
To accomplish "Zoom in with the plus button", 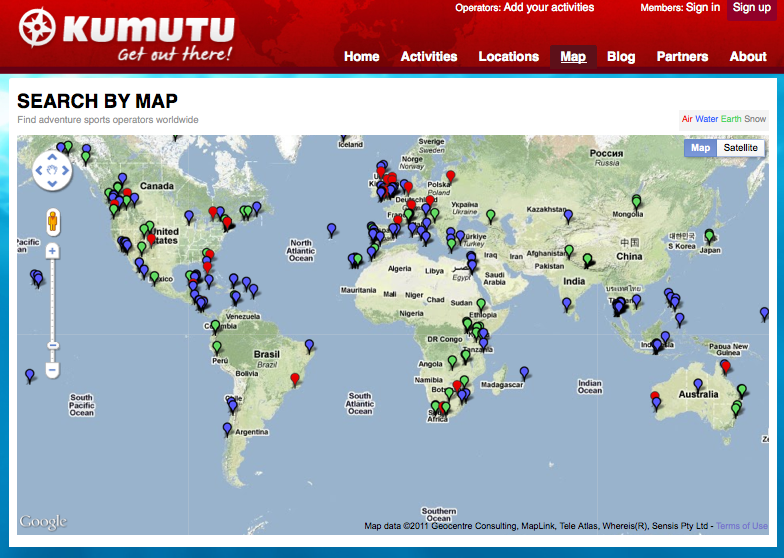I will pyautogui.click(x=52, y=250).
